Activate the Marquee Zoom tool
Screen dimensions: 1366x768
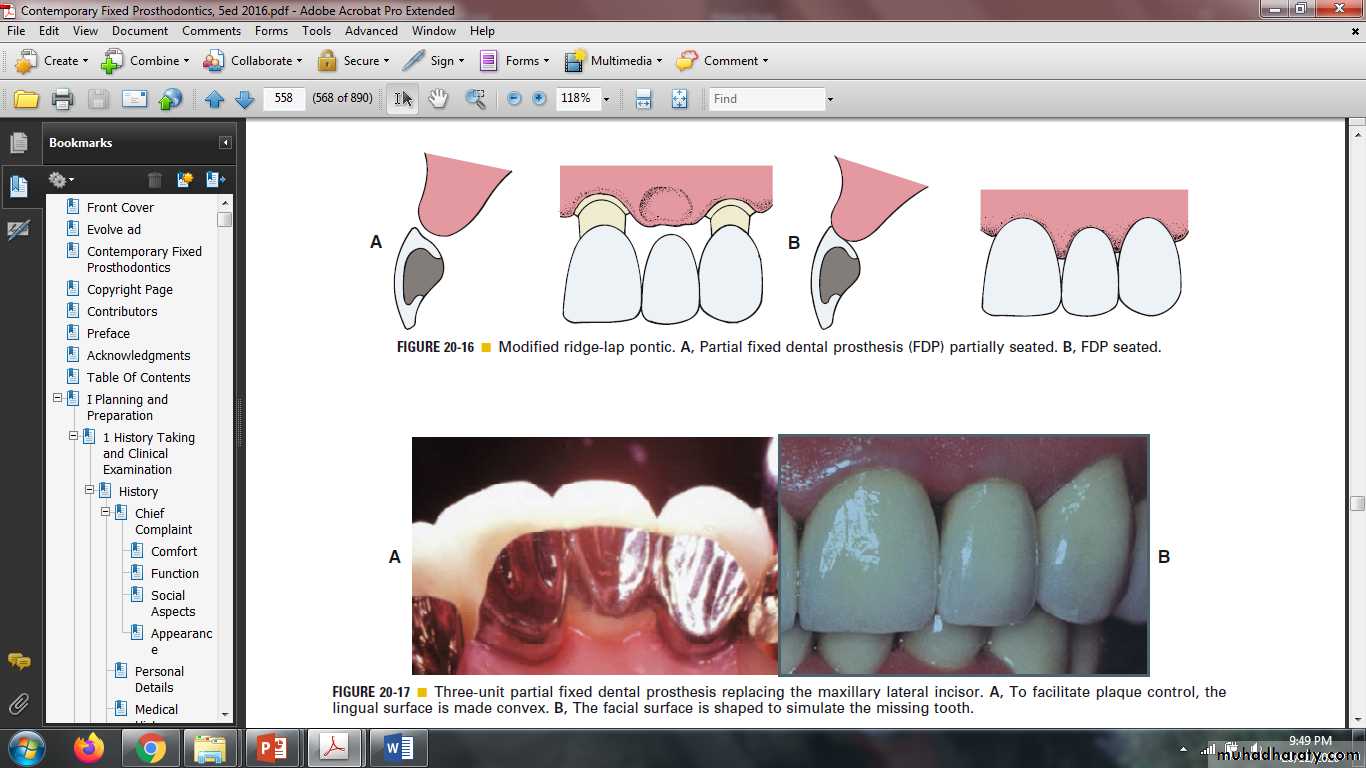point(475,99)
